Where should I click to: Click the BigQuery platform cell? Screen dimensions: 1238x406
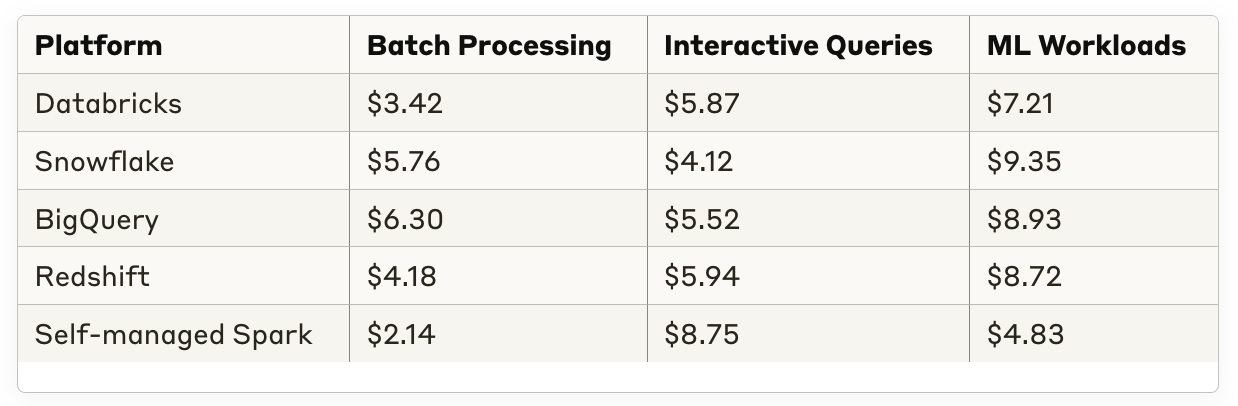point(96,219)
